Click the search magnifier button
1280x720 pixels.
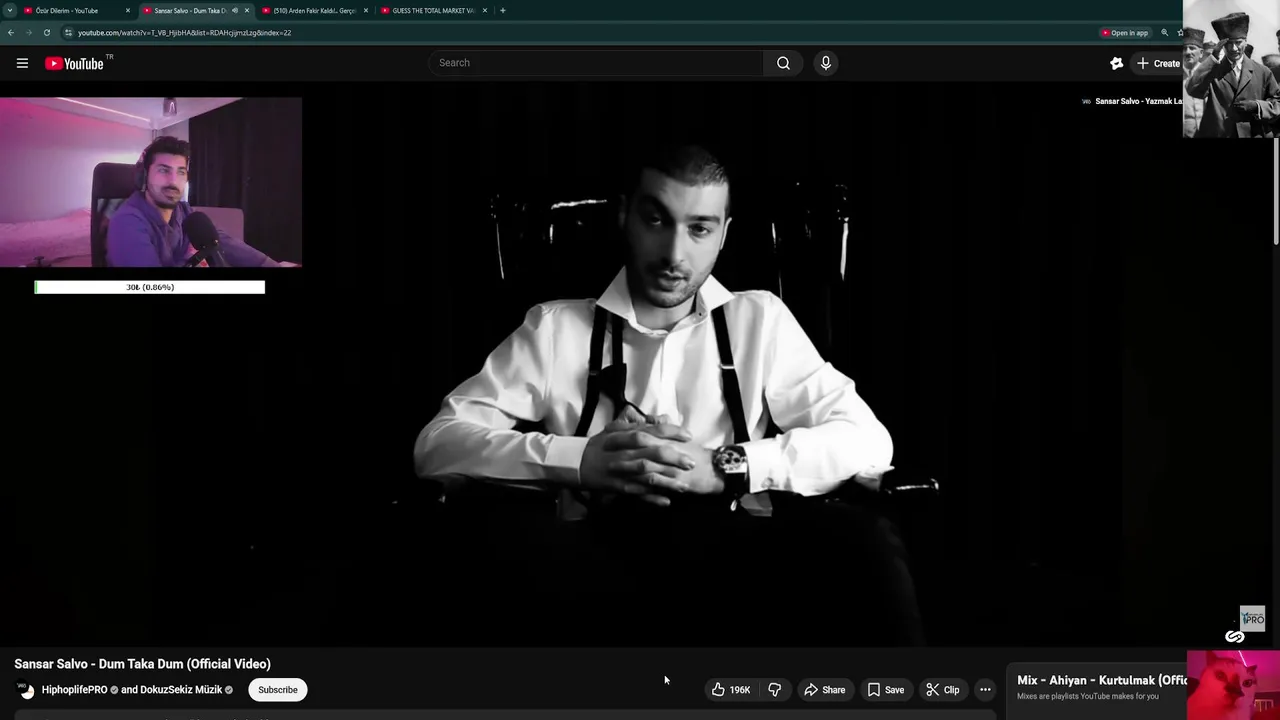pos(783,63)
